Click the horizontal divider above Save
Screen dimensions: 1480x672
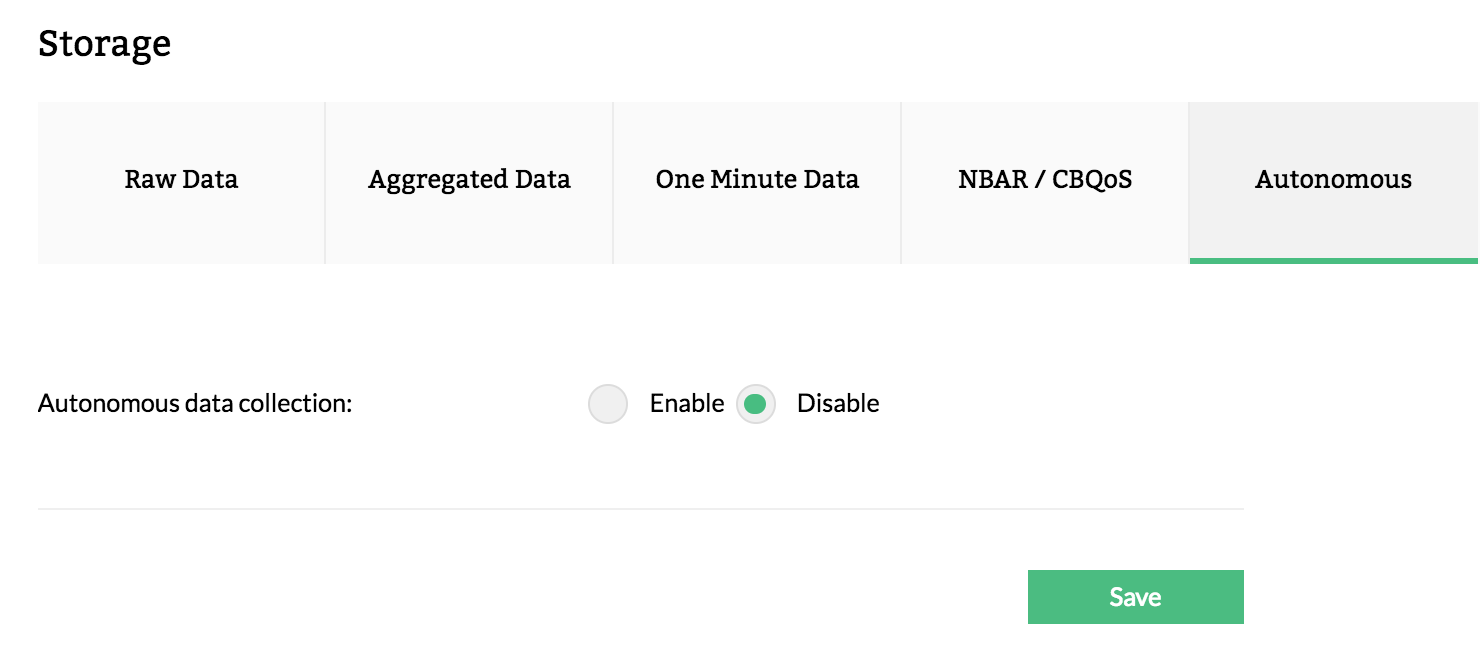(x=640, y=509)
